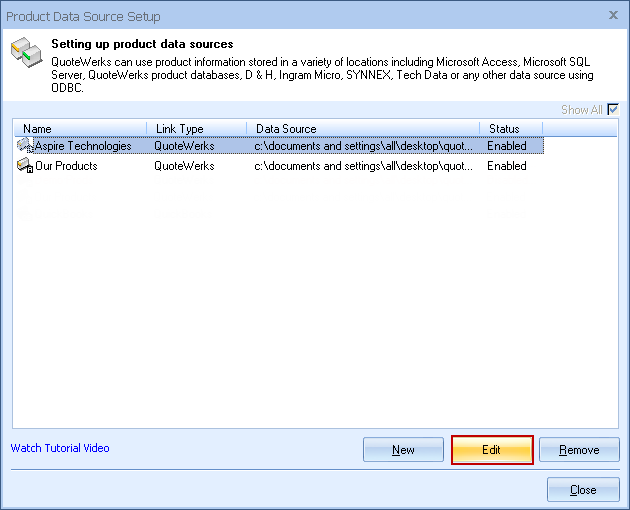Click the product data sources header icon

point(26,56)
